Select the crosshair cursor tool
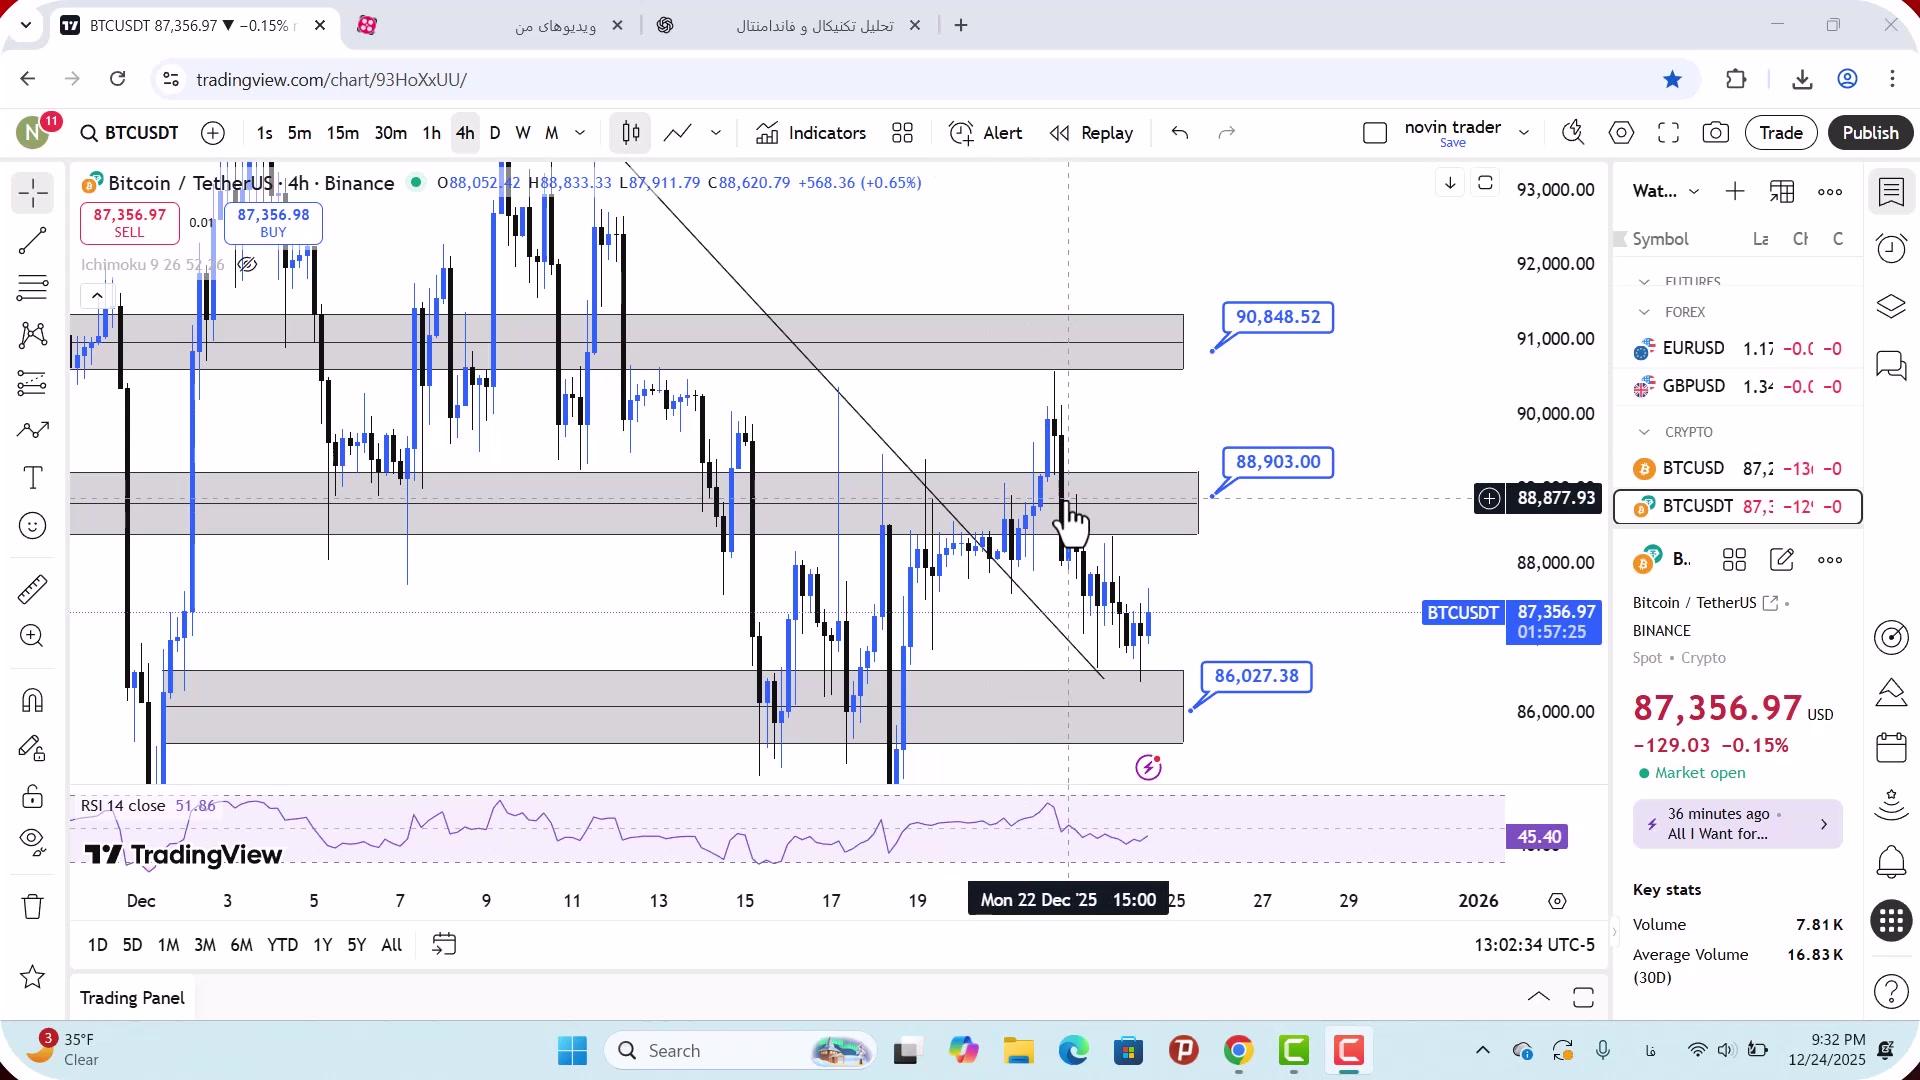The image size is (1920, 1080). point(33,193)
